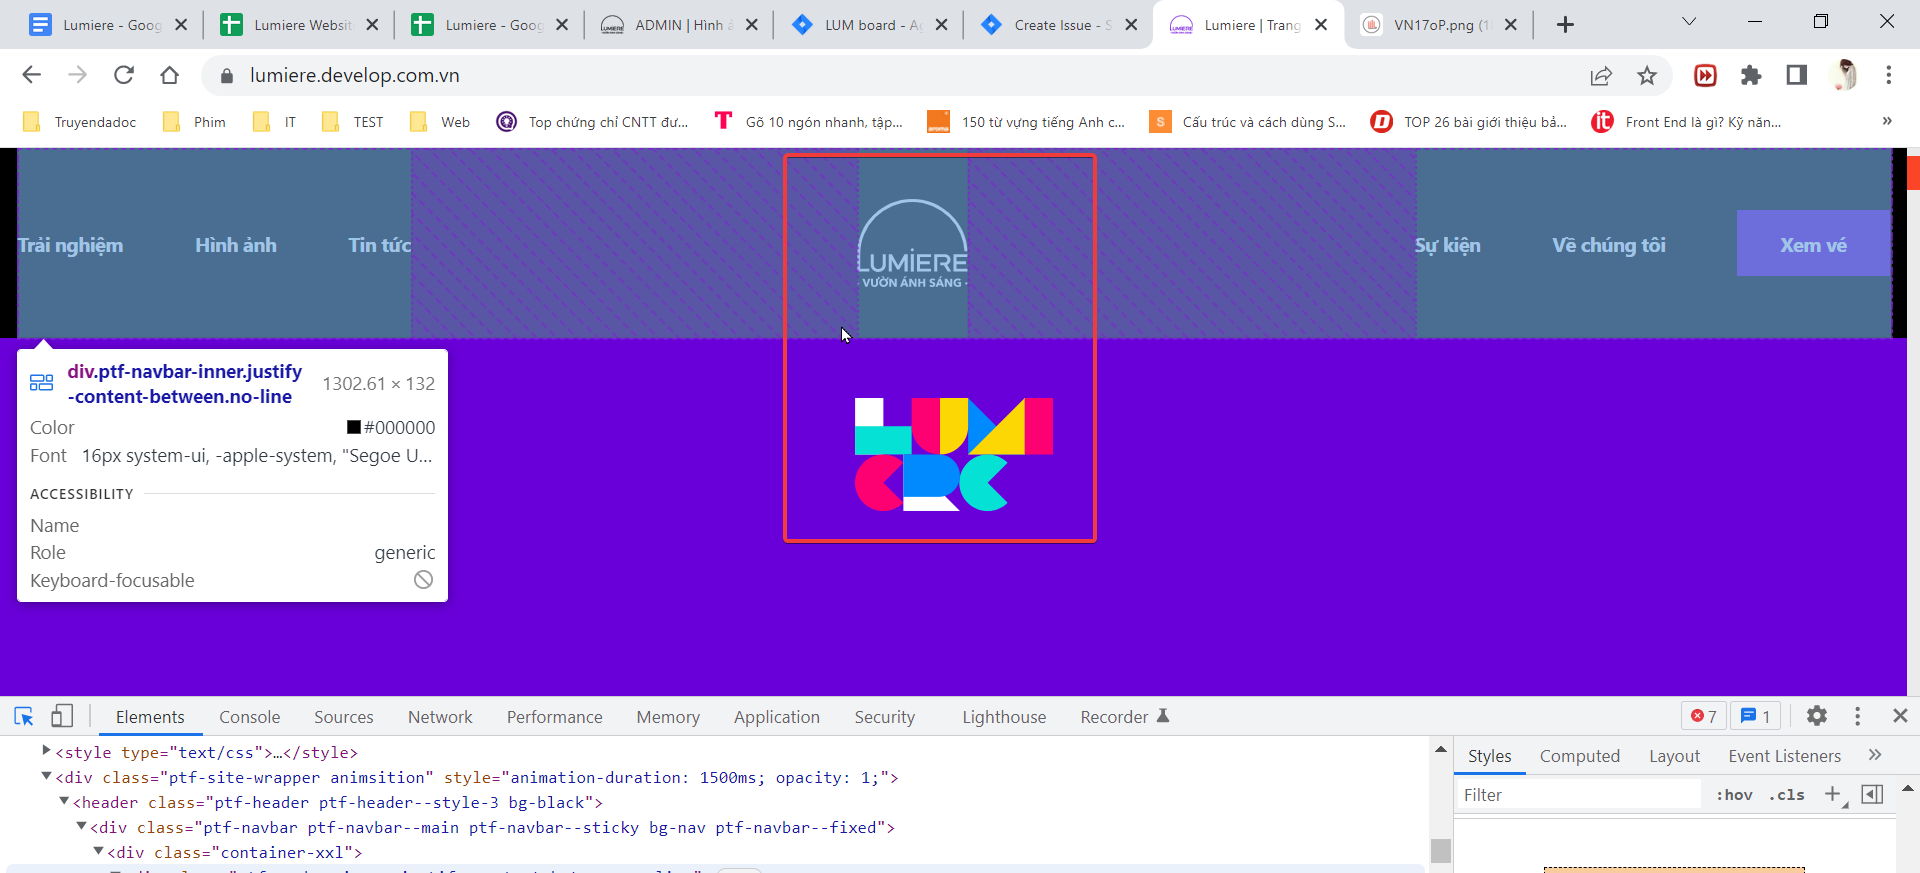1920x873 pixels.
Task: Open the Truyendadoc bookmark folder
Action: pos(80,122)
